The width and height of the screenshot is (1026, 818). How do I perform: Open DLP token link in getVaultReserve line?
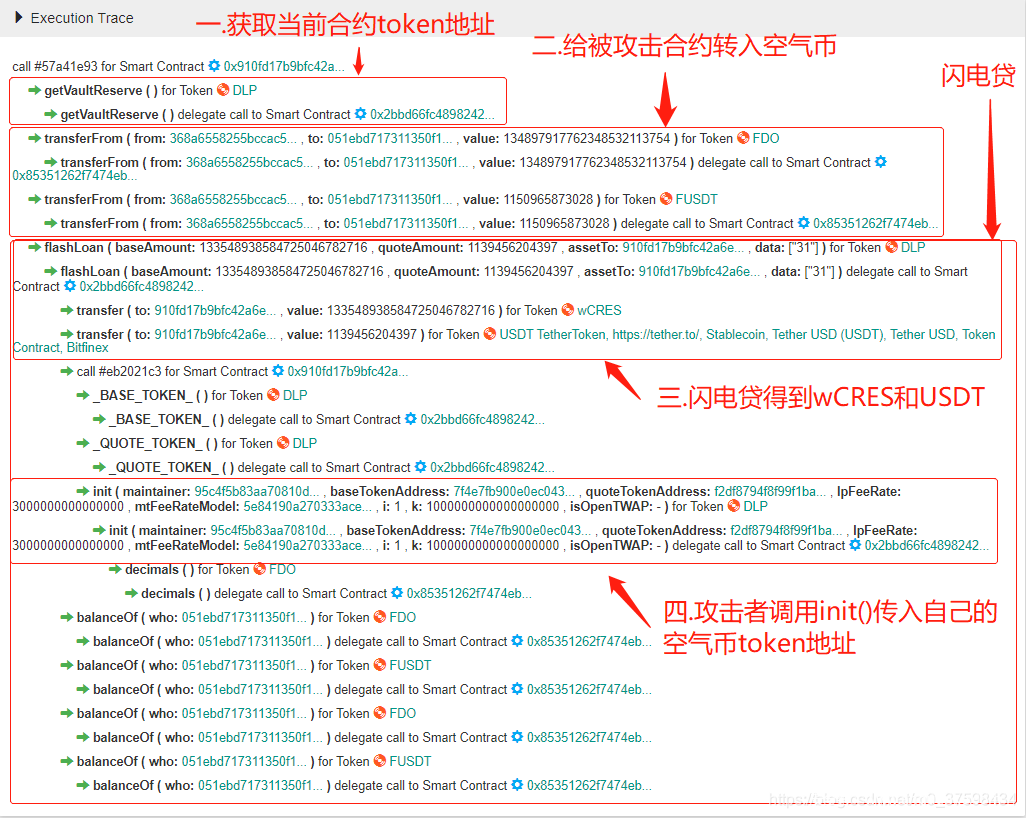(x=245, y=90)
